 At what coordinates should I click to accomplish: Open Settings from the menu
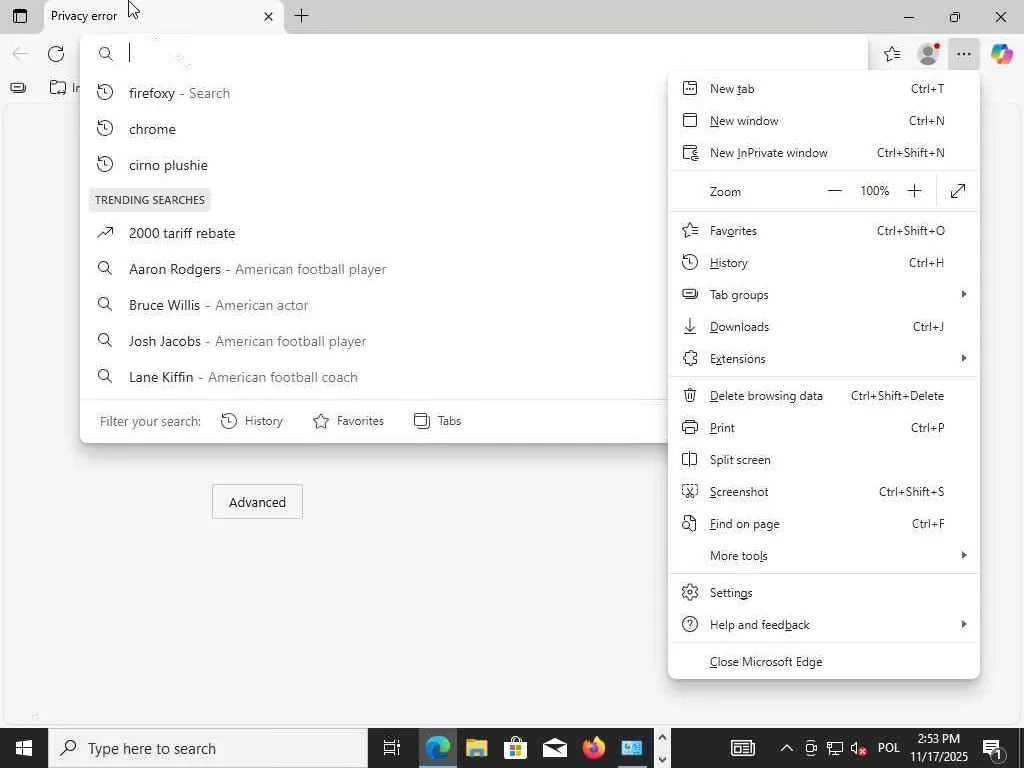824,593
